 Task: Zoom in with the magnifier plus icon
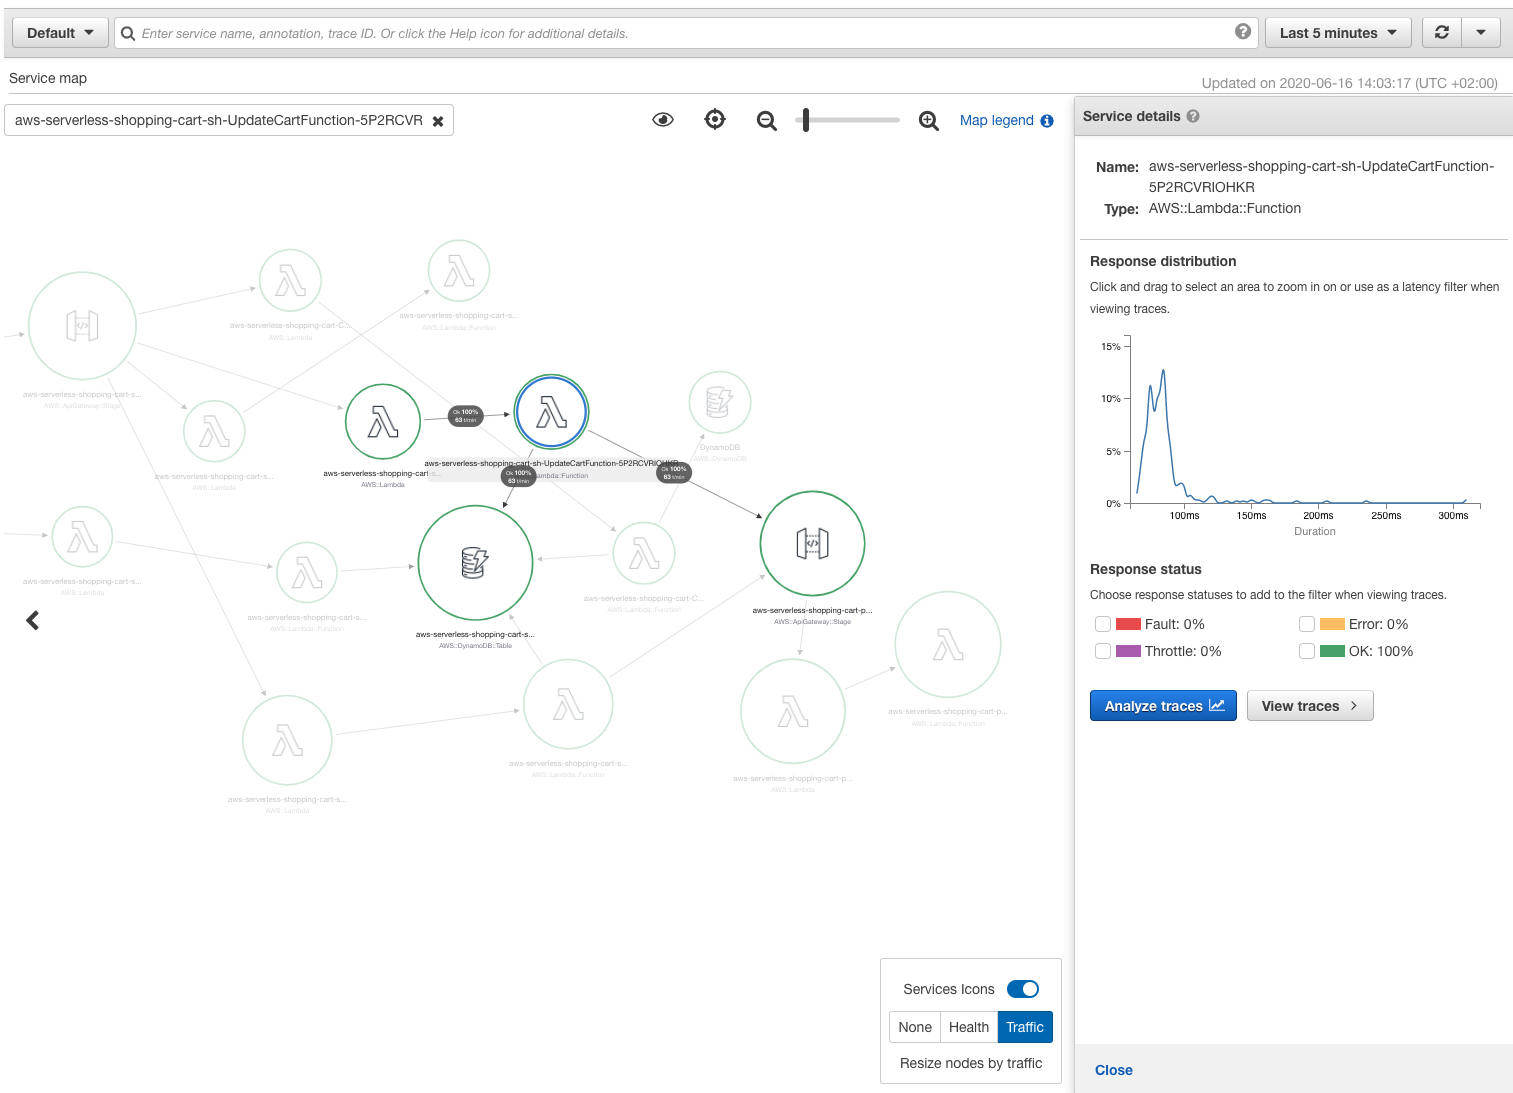click(929, 121)
